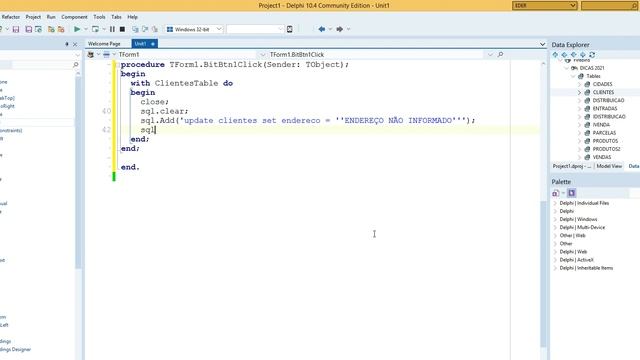Open the Component menu
Viewport: 640px width, 360px height.
coord(74,17)
